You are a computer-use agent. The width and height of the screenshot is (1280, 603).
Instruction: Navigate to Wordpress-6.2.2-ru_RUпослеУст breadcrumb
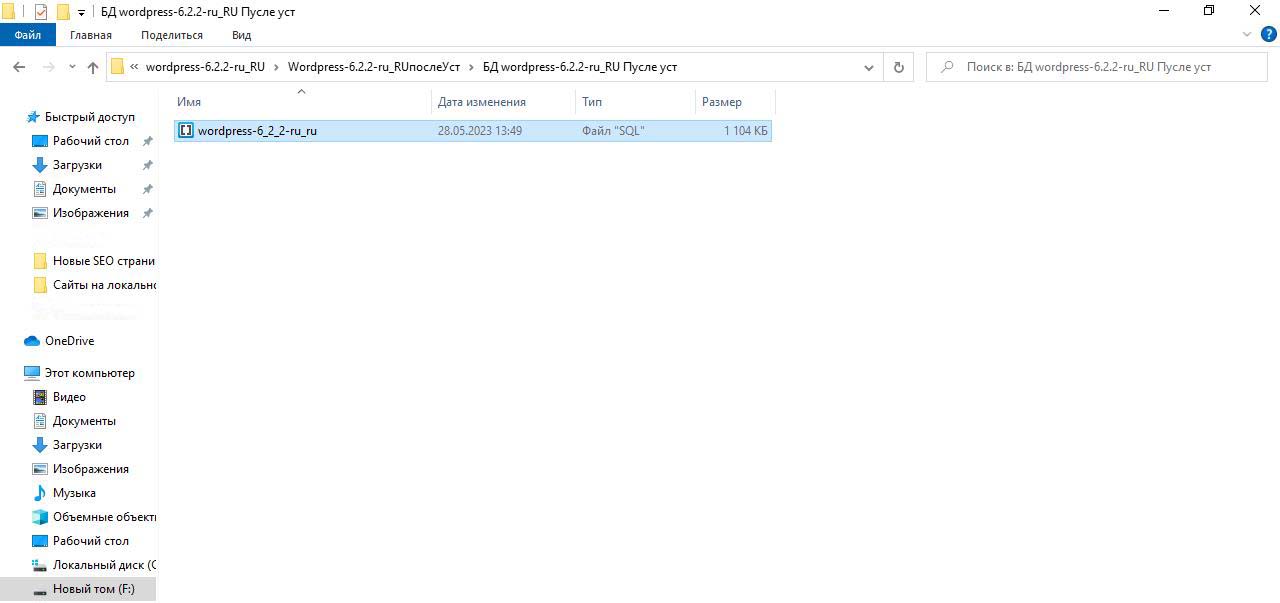[x=373, y=67]
